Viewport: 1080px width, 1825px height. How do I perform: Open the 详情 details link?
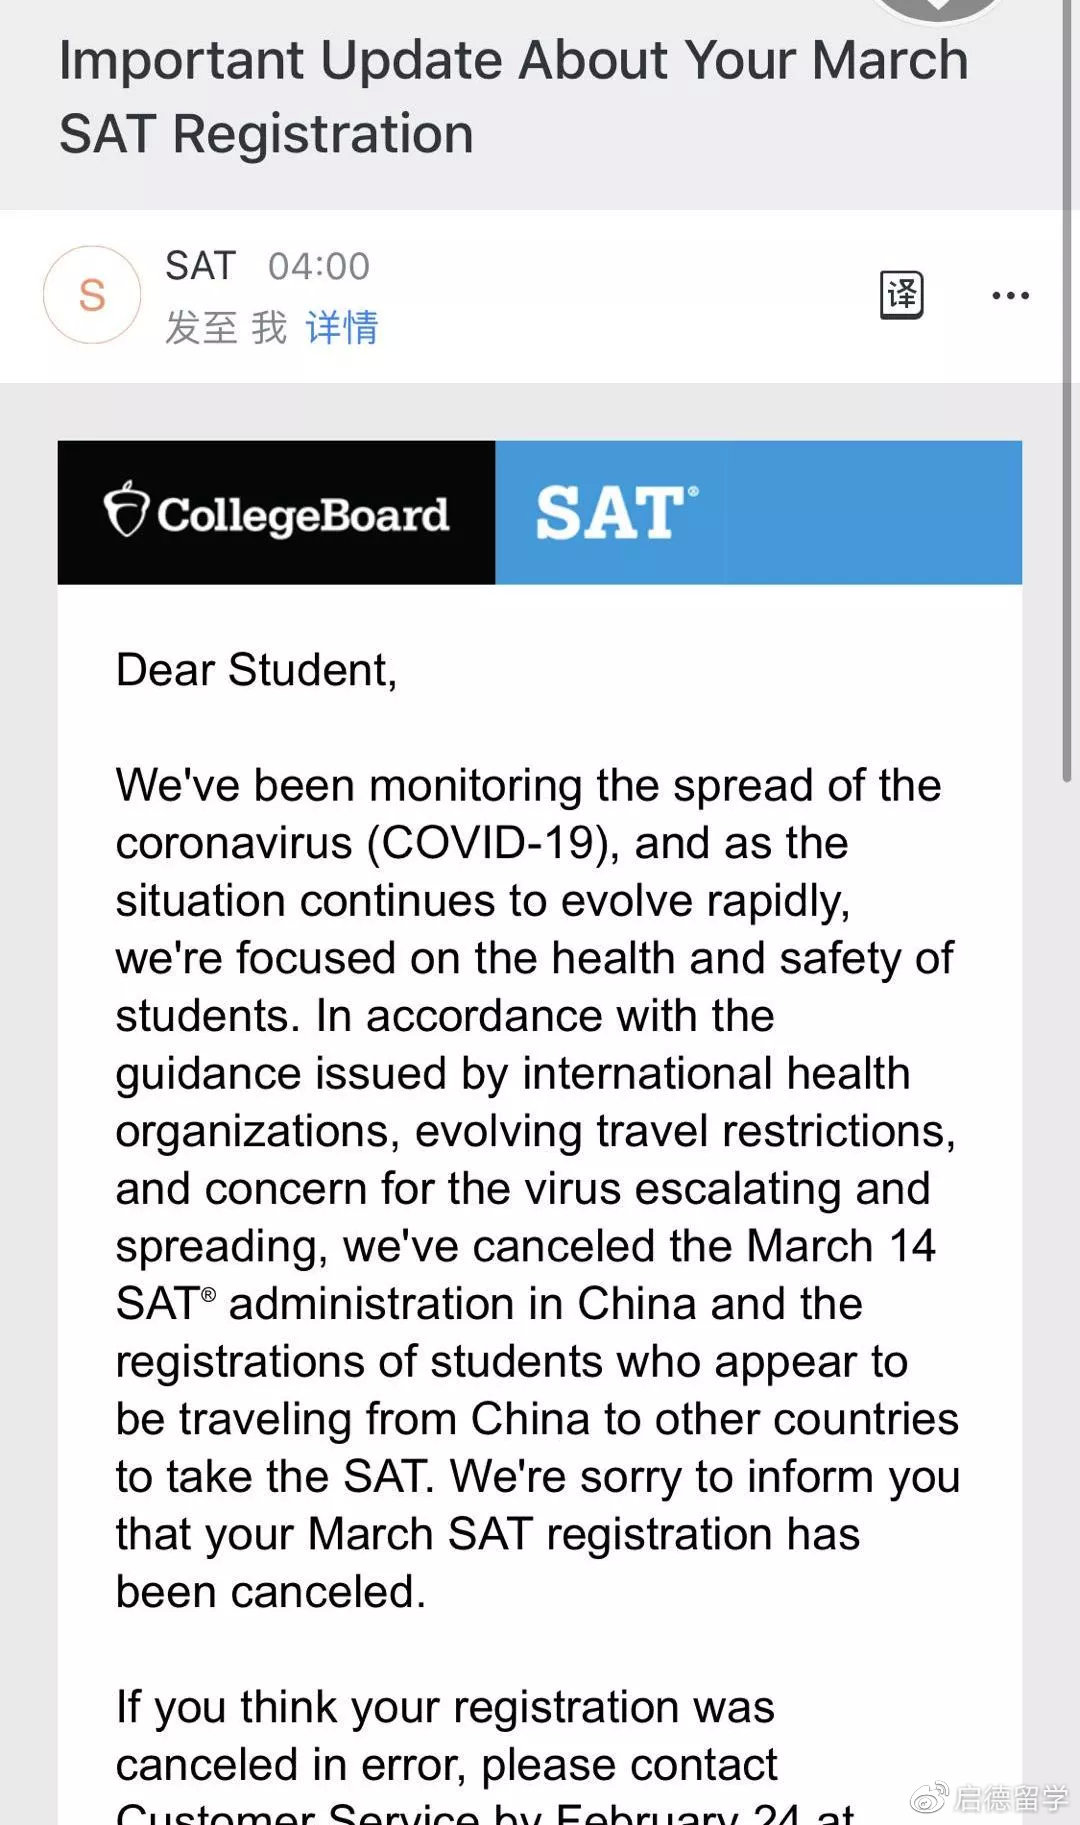click(x=342, y=327)
